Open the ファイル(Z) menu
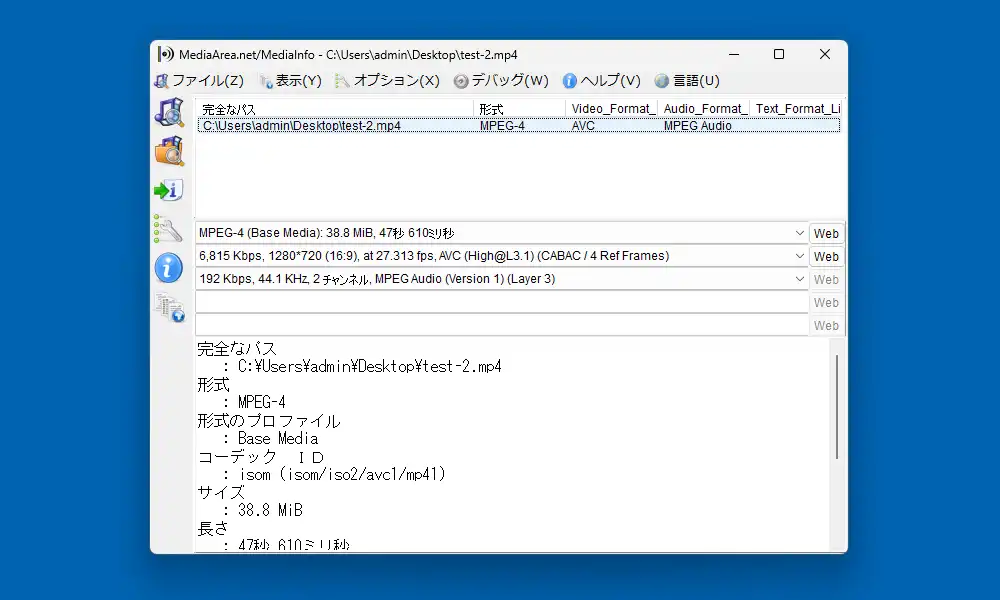The height and width of the screenshot is (600, 1000). [x=199, y=80]
